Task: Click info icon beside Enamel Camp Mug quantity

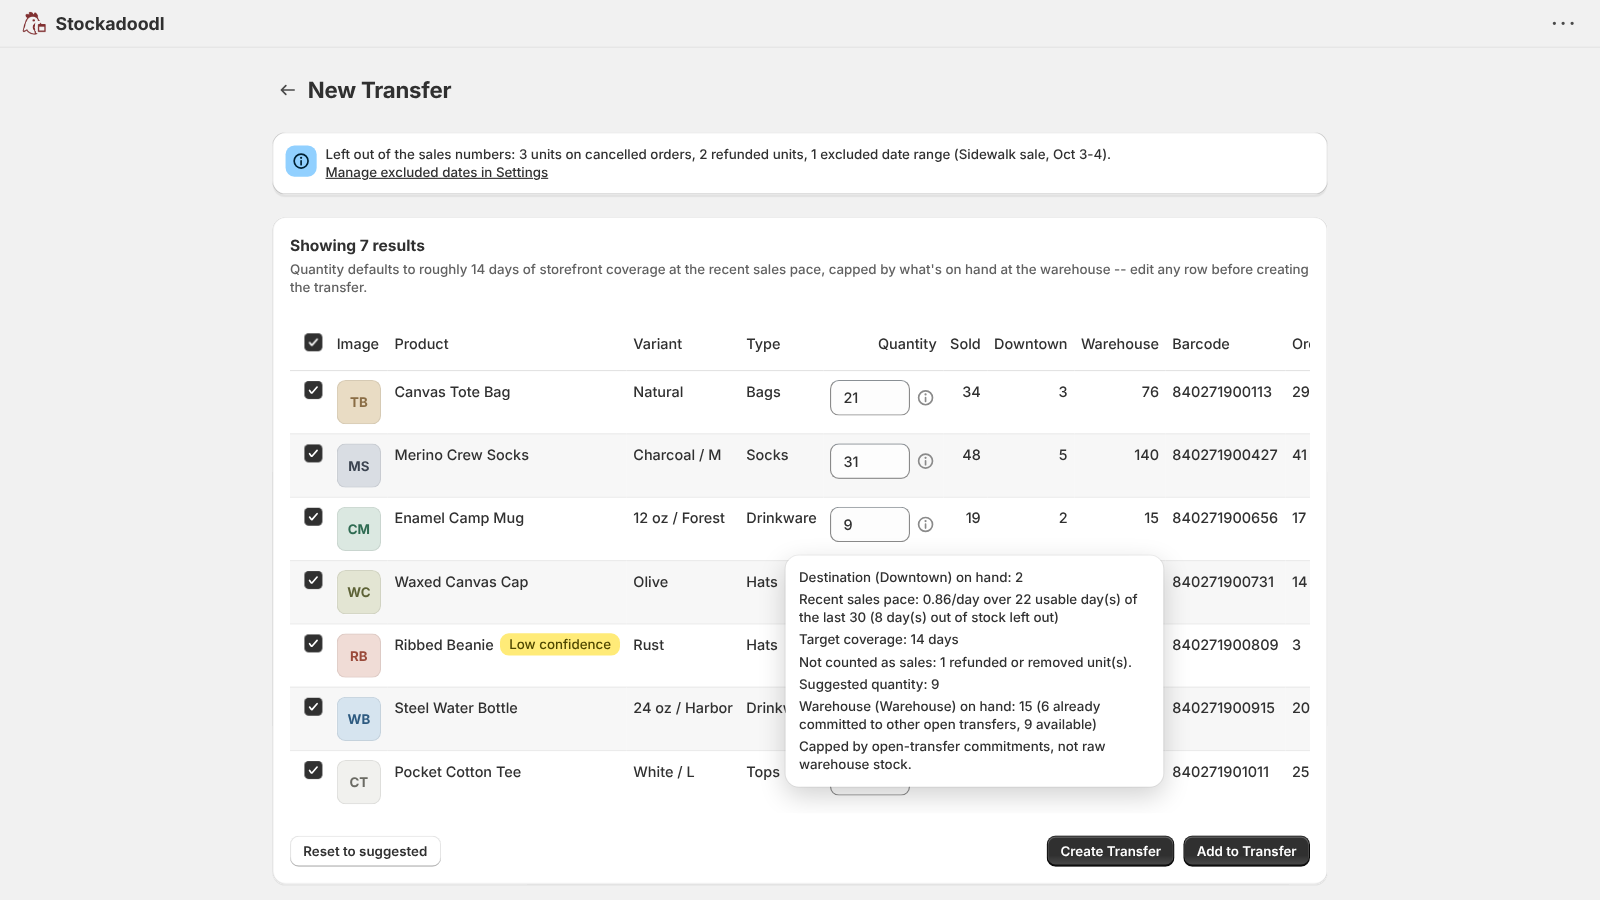Action: (x=926, y=525)
